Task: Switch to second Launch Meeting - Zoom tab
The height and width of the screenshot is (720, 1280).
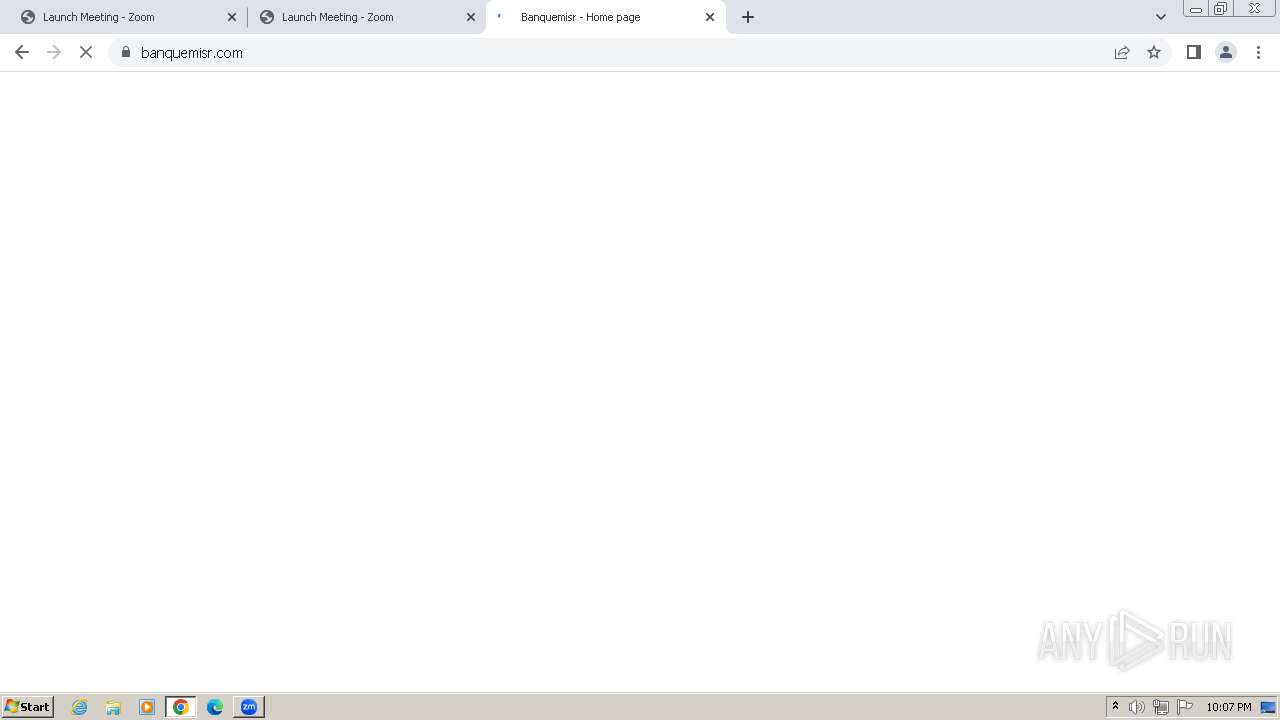Action: (366, 17)
